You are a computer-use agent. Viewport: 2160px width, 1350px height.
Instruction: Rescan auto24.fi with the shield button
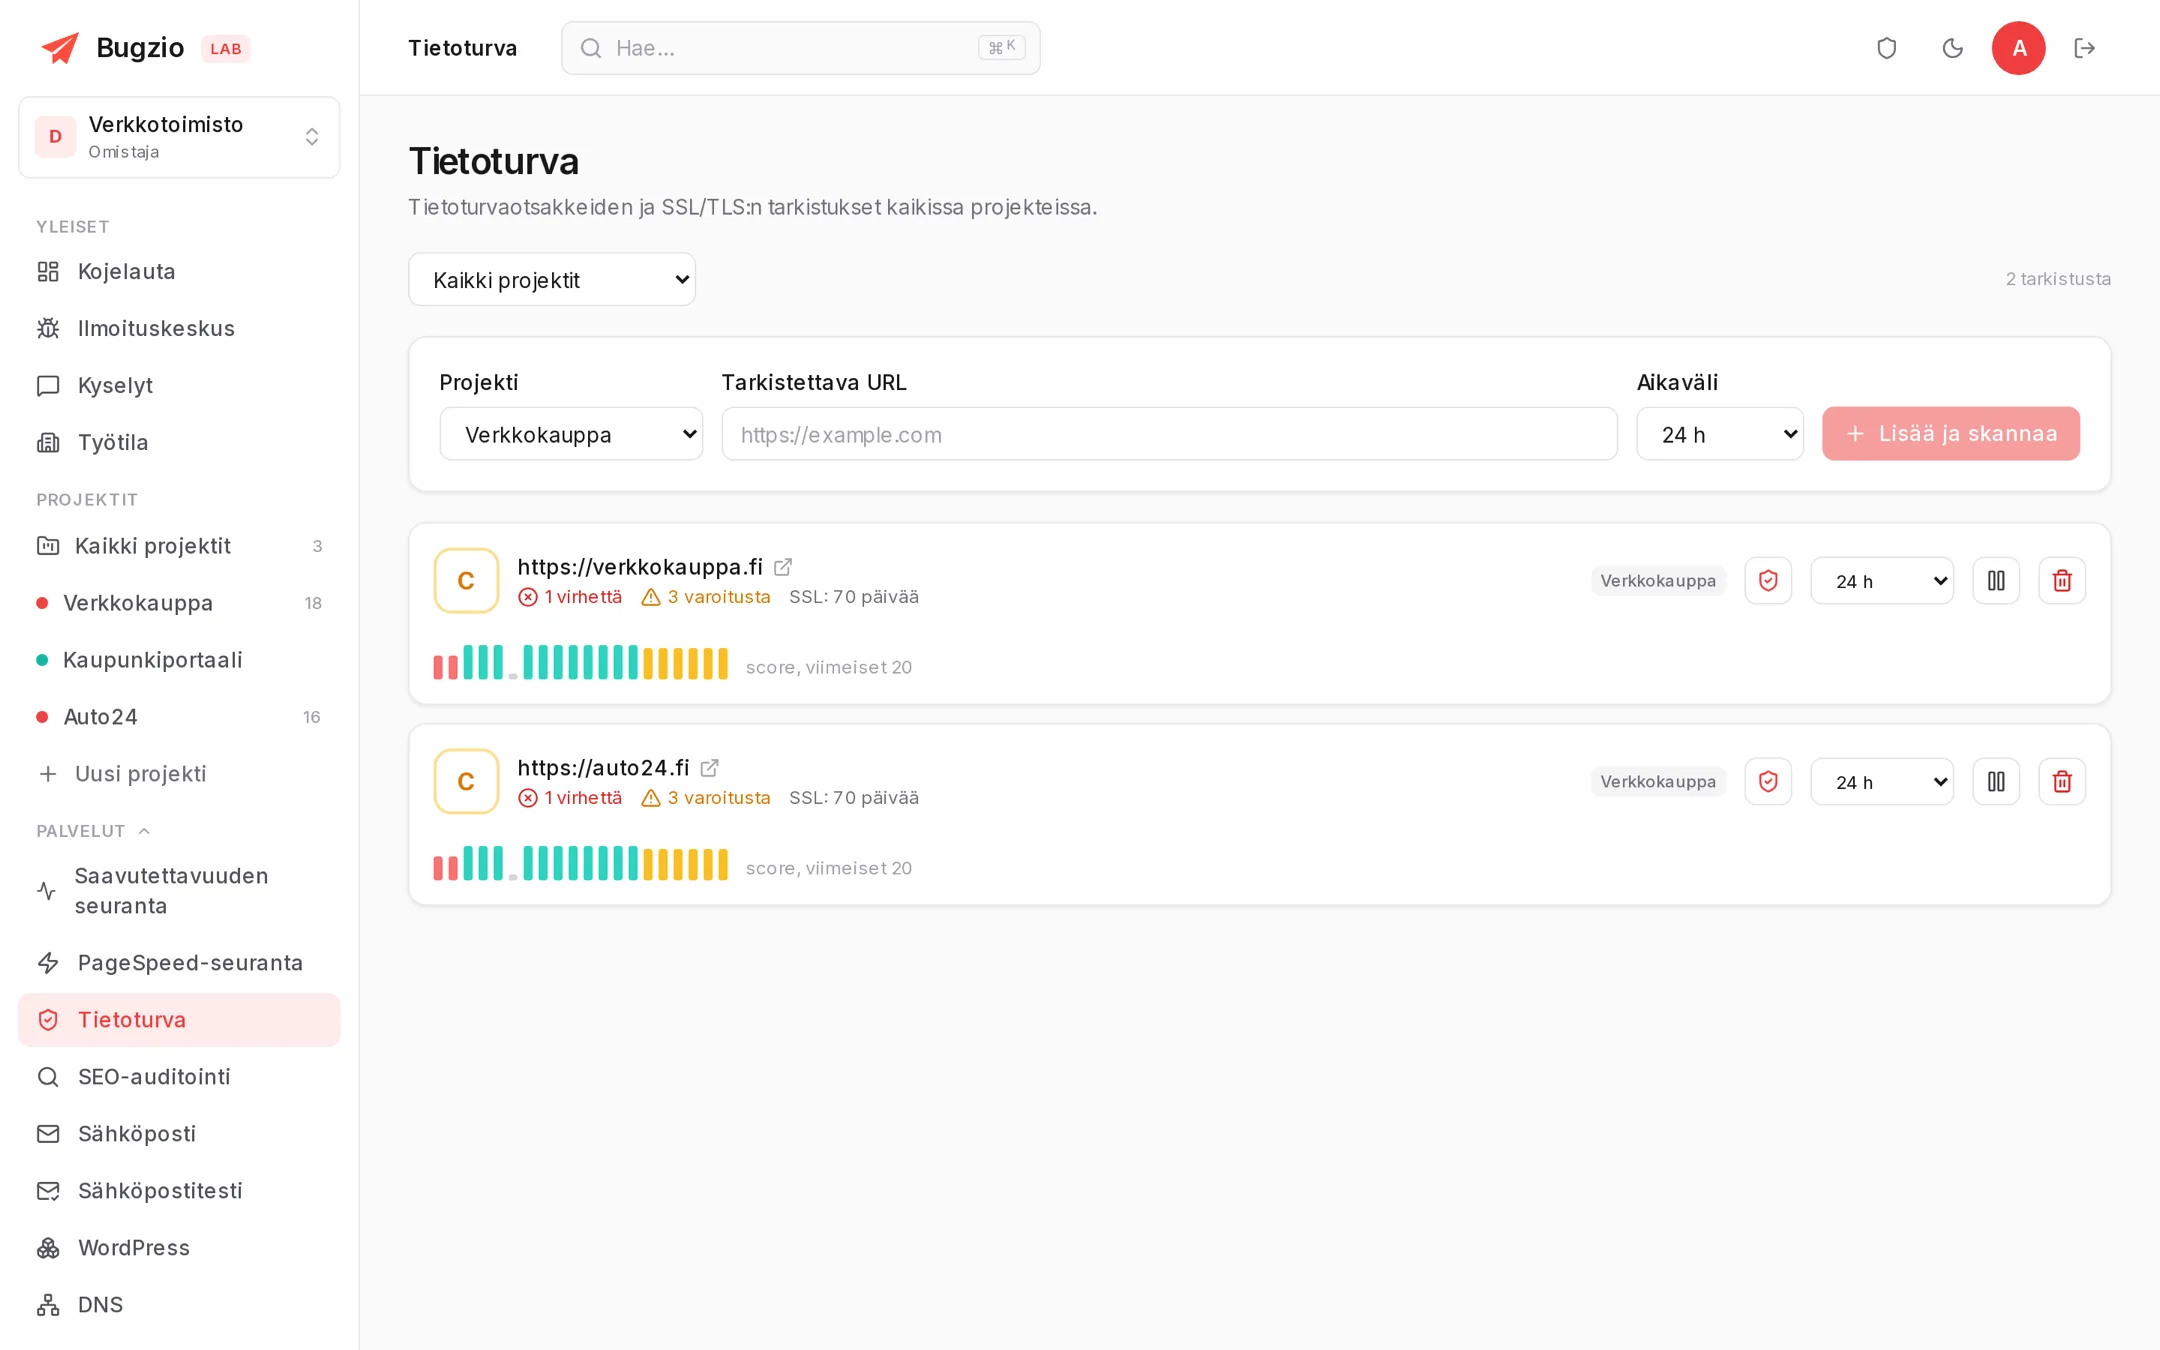pos(1768,782)
